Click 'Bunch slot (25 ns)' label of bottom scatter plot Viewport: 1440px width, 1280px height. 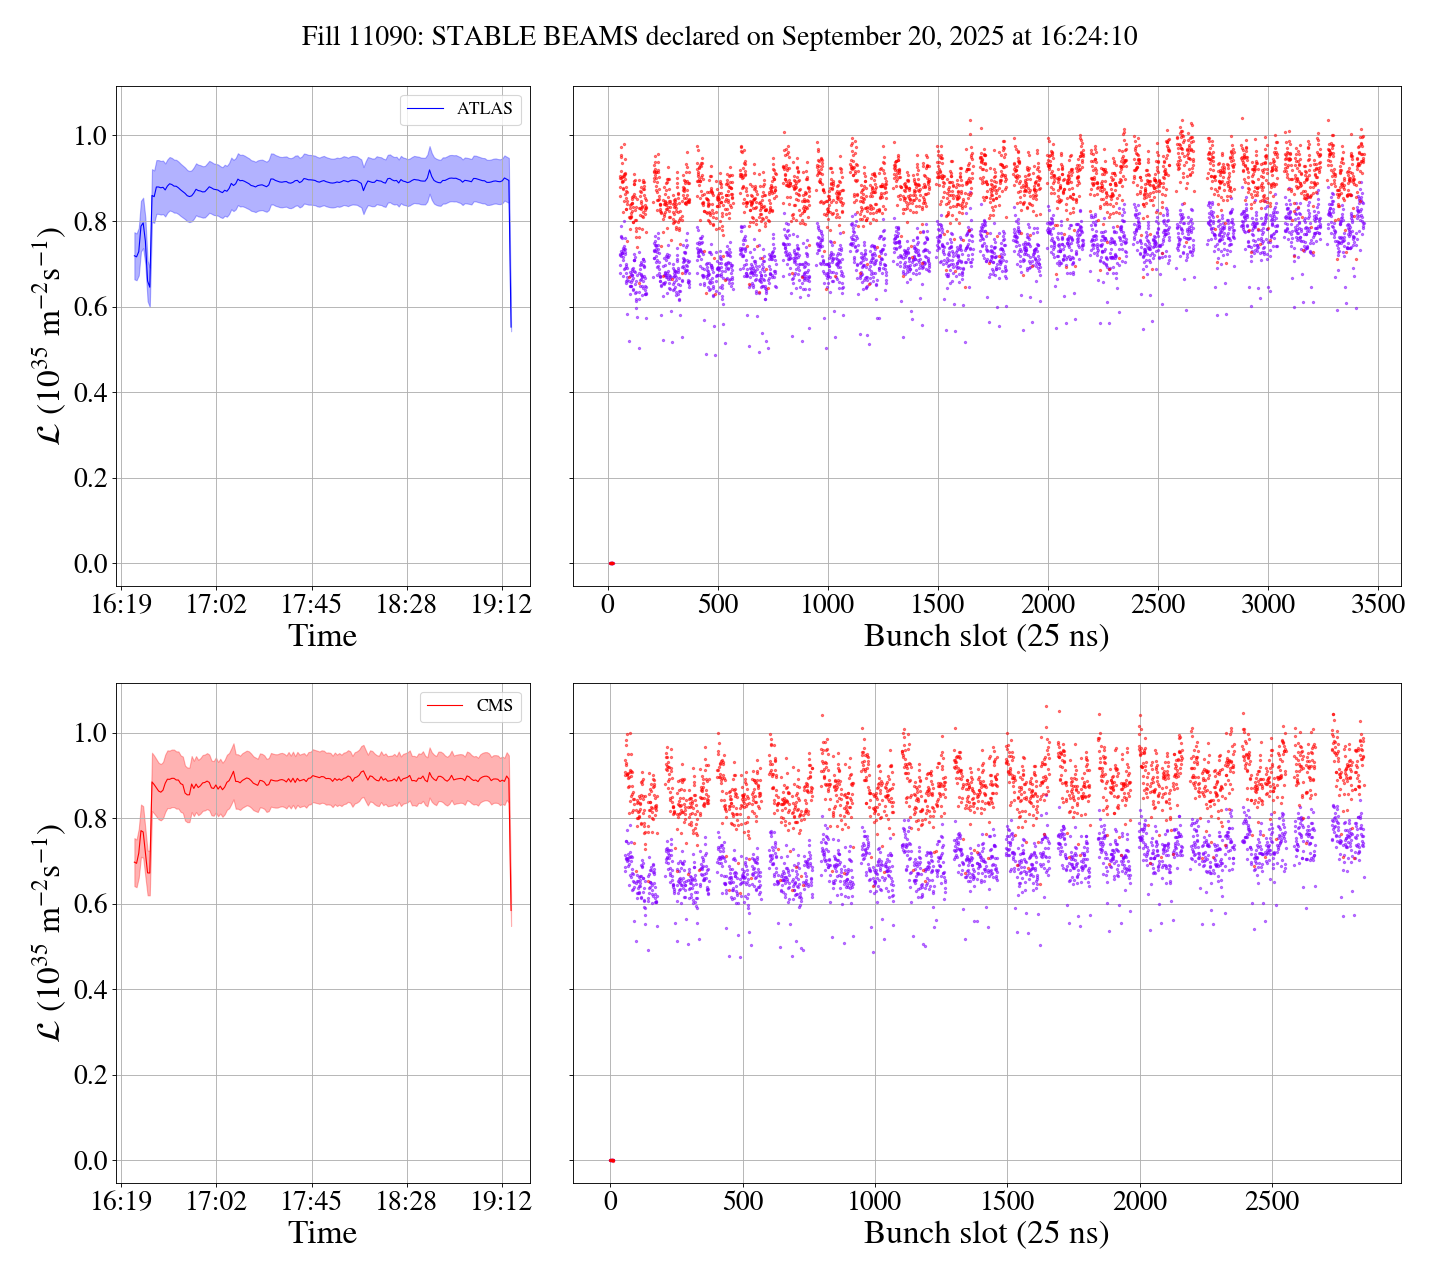click(x=986, y=1233)
